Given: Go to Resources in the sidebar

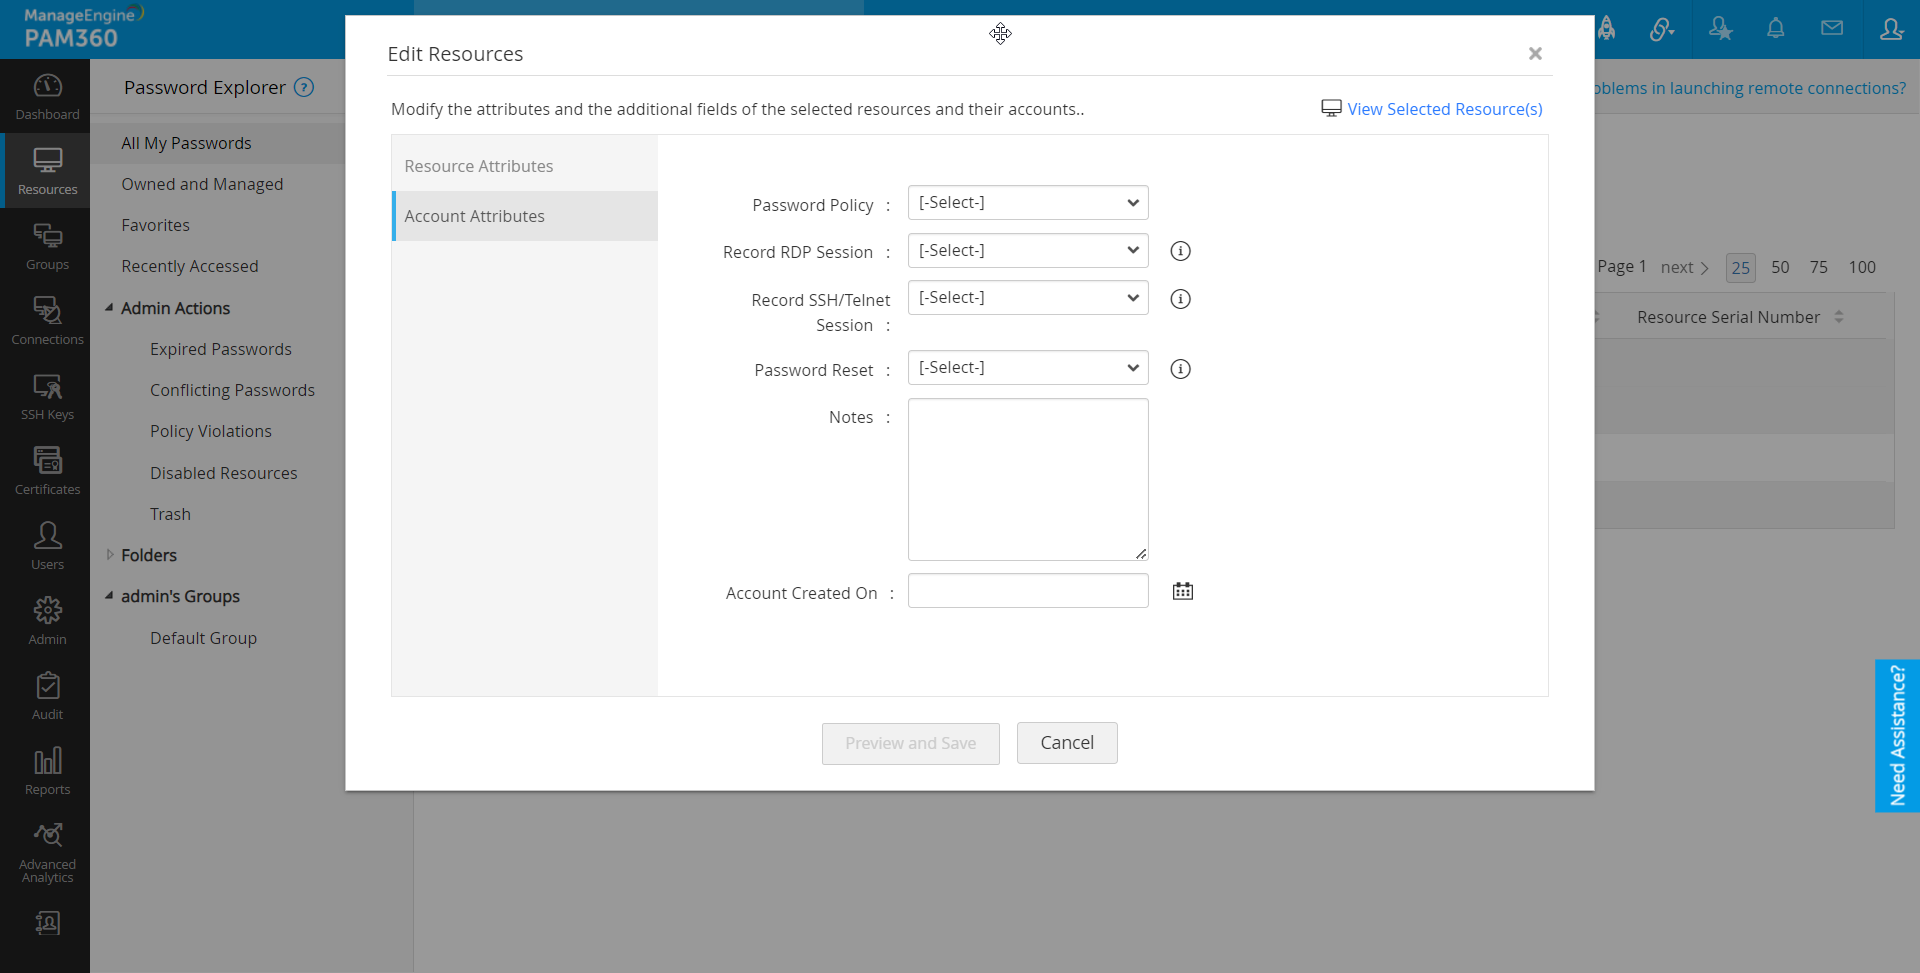Looking at the screenshot, I should (47, 172).
